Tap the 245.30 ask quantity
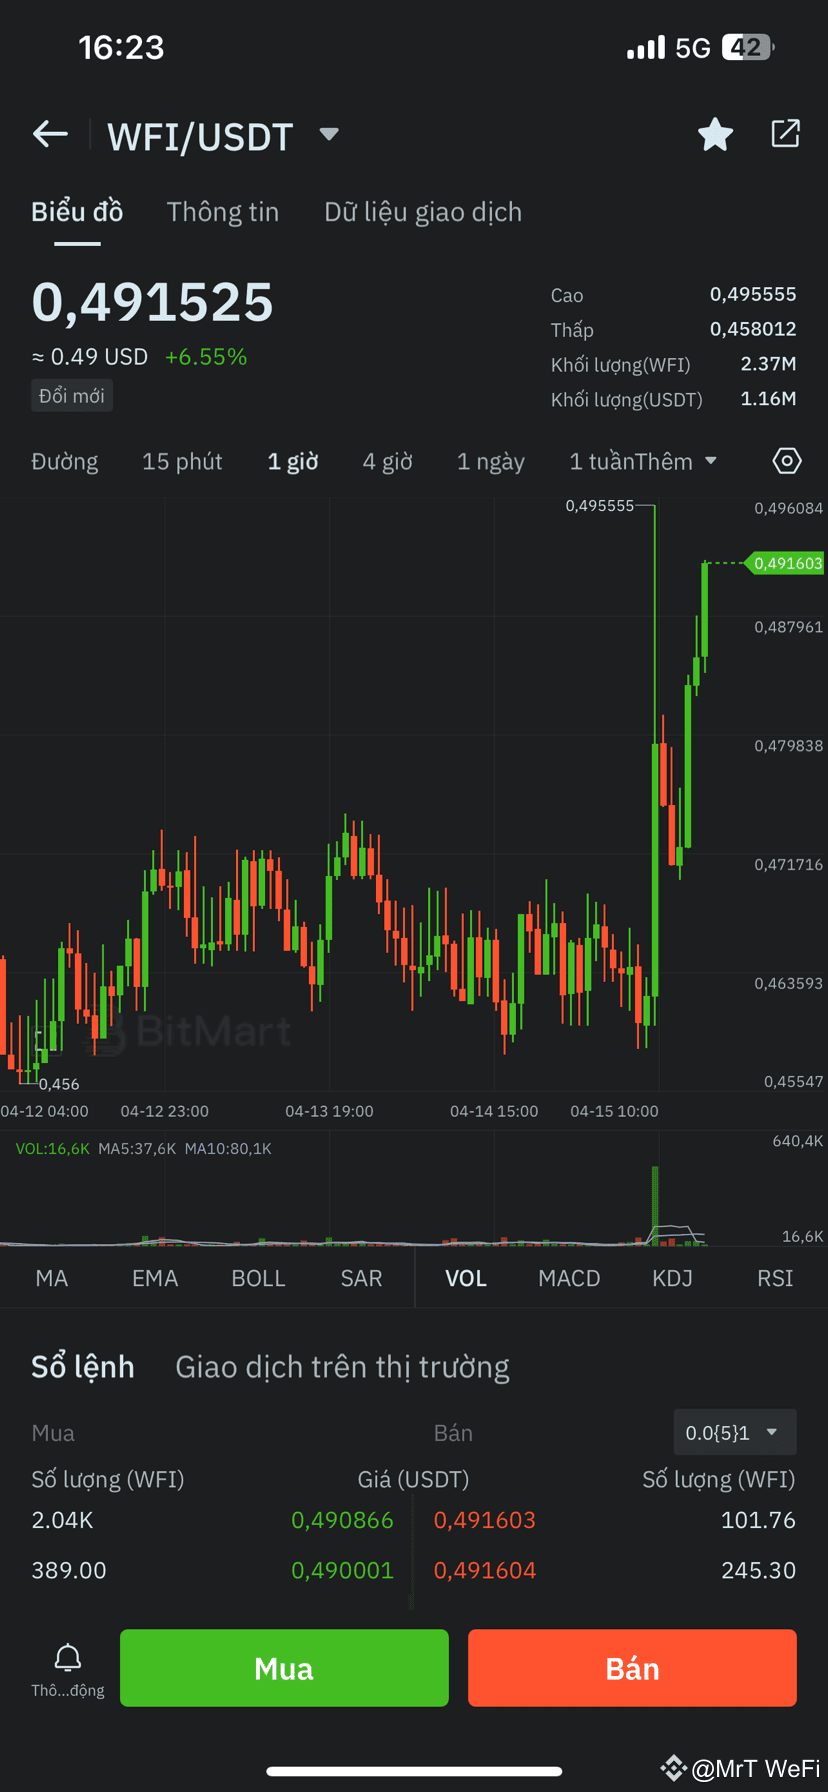Viewport: 828px width, 1792px height. pyautogui.click(x=758, y=1570)
